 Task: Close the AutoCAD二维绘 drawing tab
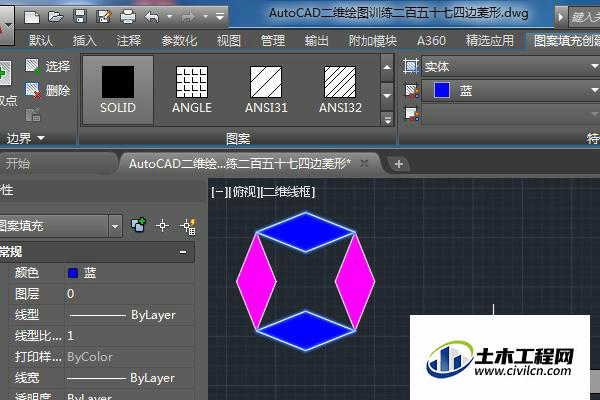click(364, 163)
